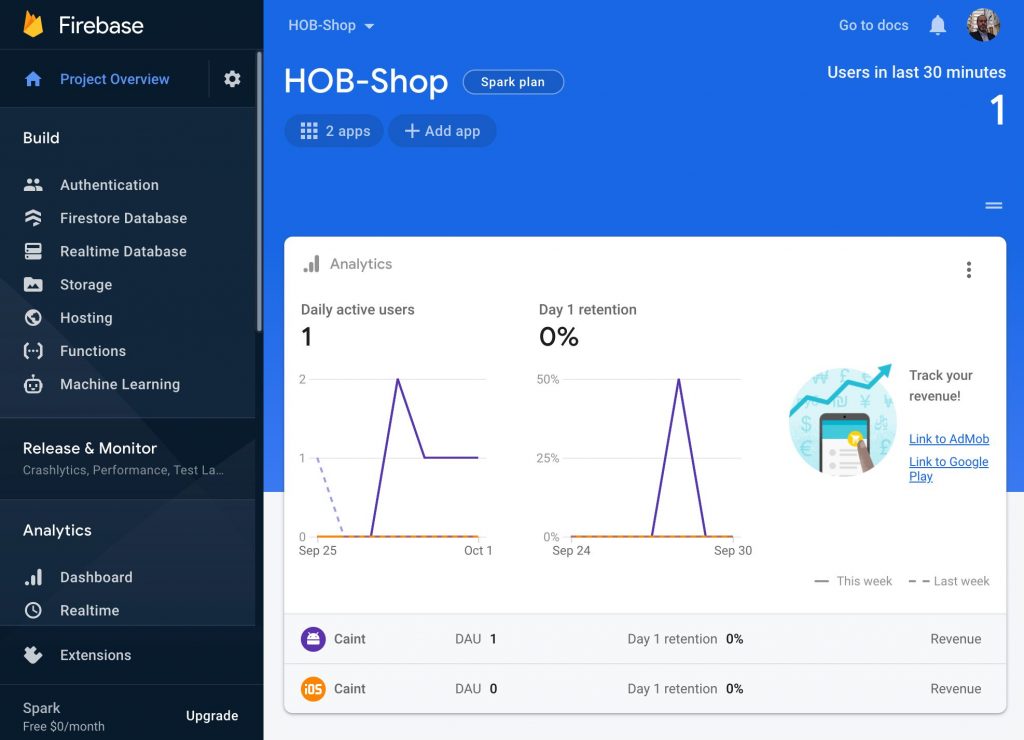Go to Realtime Database
The height and width of the screenshot is (740, 1024).
[123, 251]
